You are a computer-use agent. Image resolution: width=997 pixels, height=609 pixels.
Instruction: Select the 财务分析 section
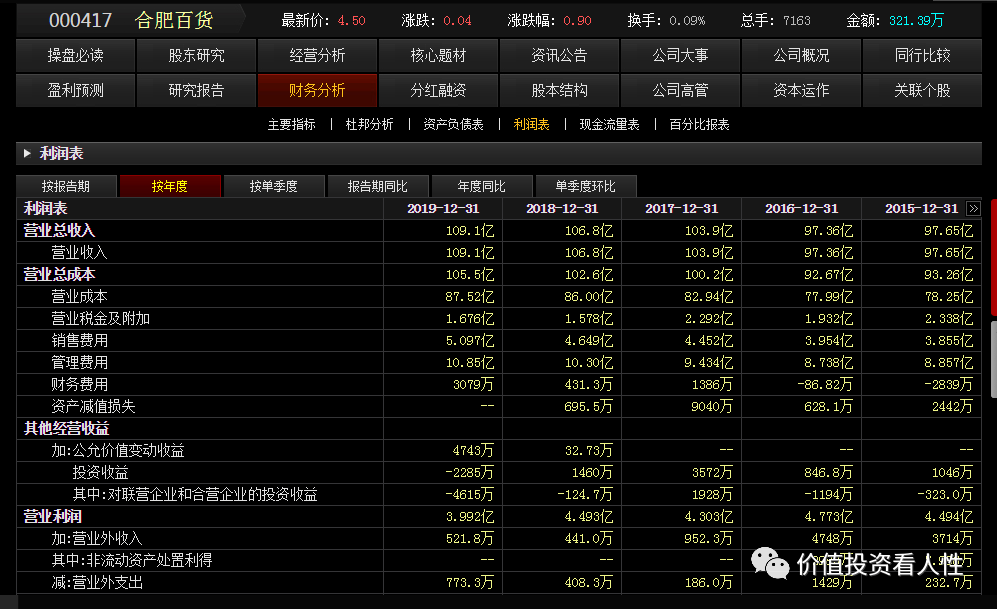coord(317,90)
